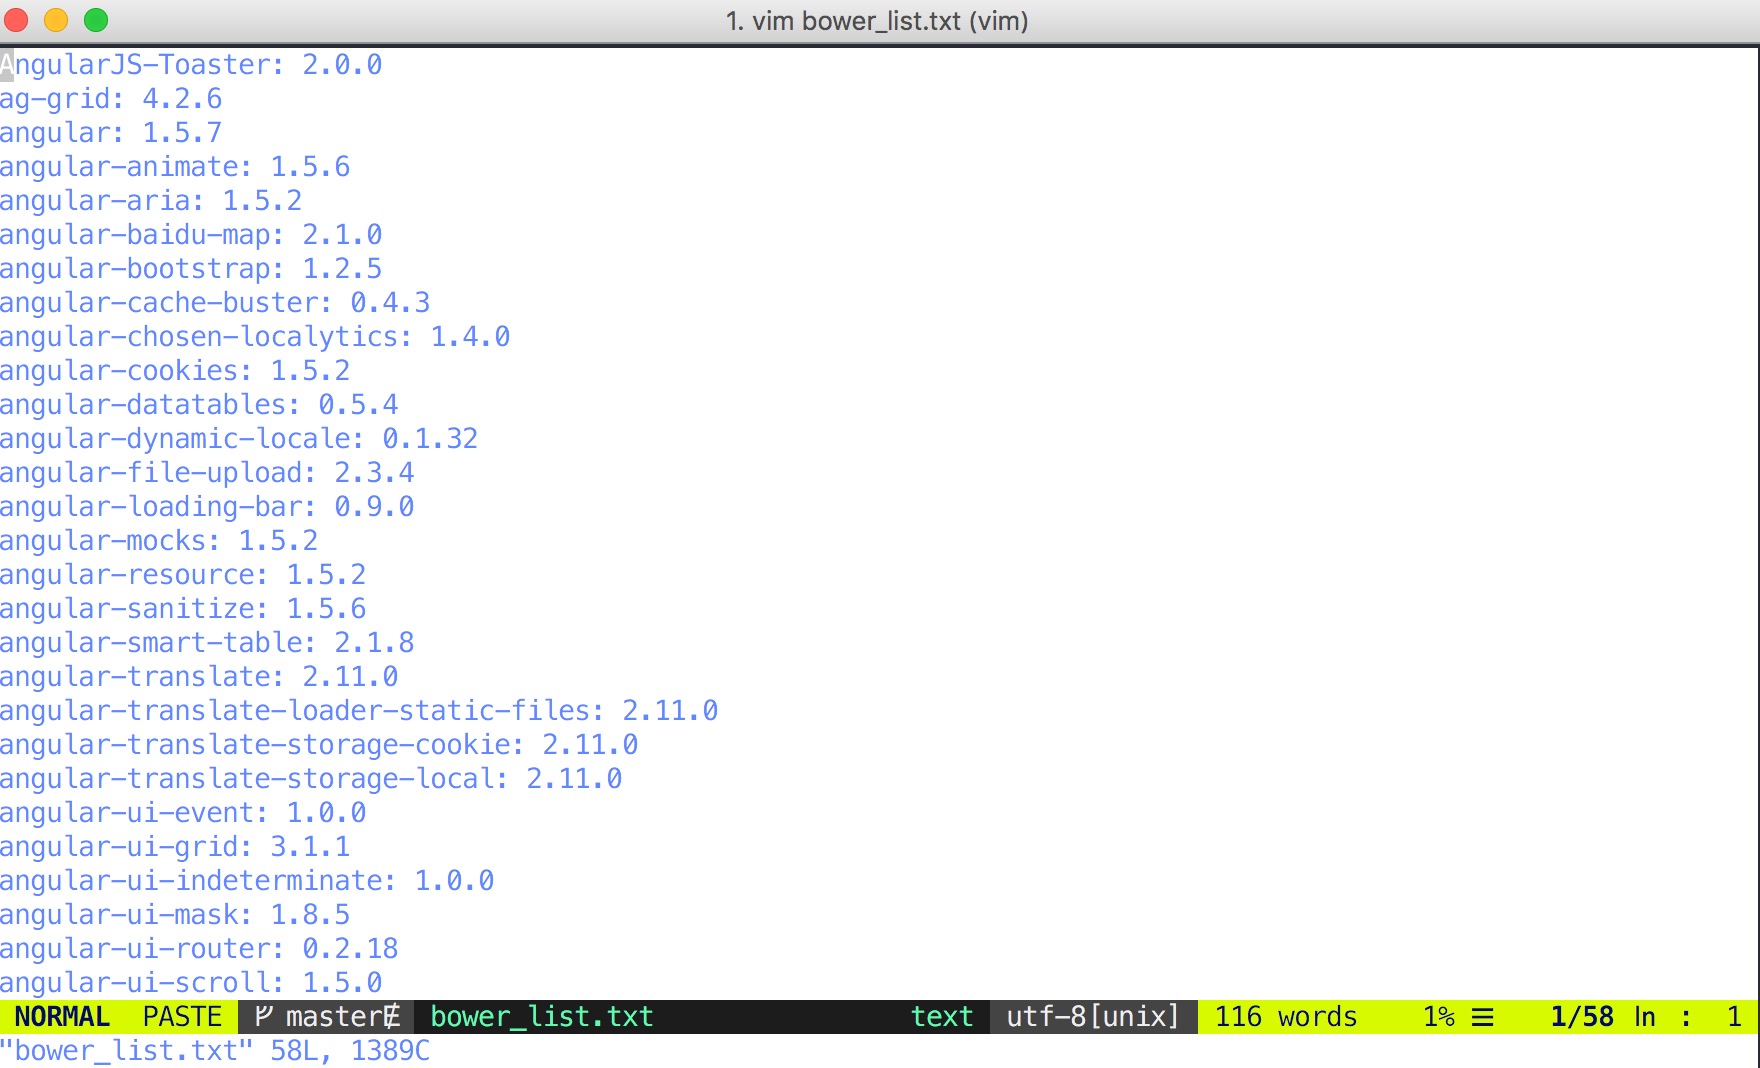Click the 1/58 line position indicator

point(1582,1016)
